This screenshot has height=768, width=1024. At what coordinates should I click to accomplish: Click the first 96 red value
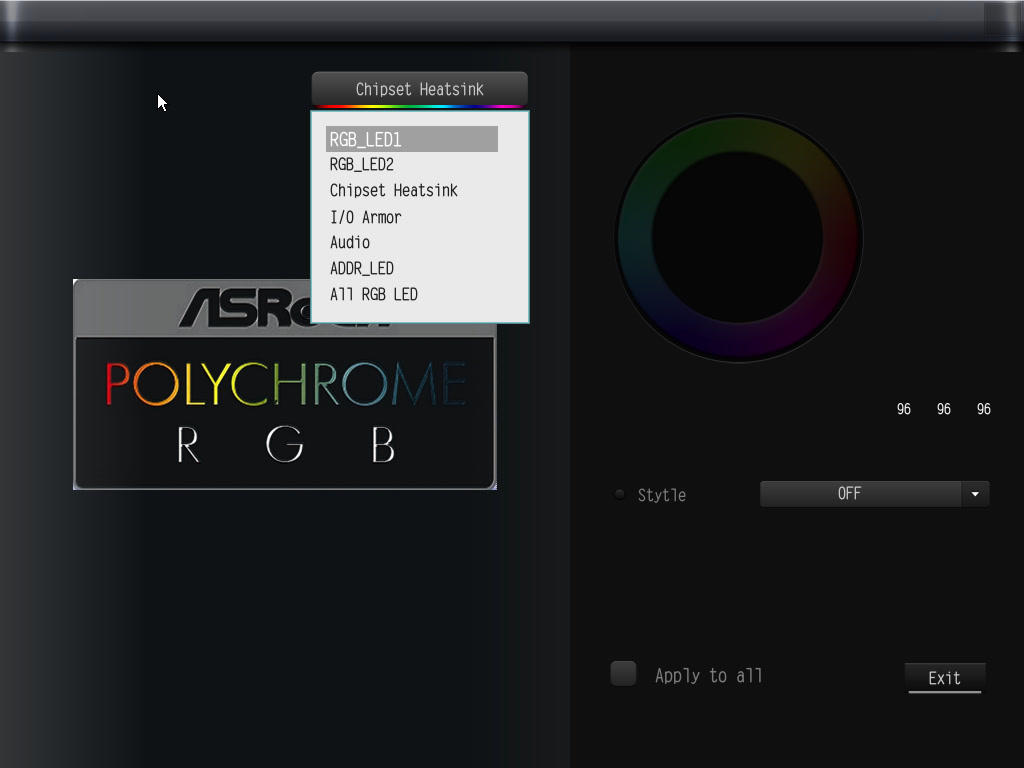(903, 409)
